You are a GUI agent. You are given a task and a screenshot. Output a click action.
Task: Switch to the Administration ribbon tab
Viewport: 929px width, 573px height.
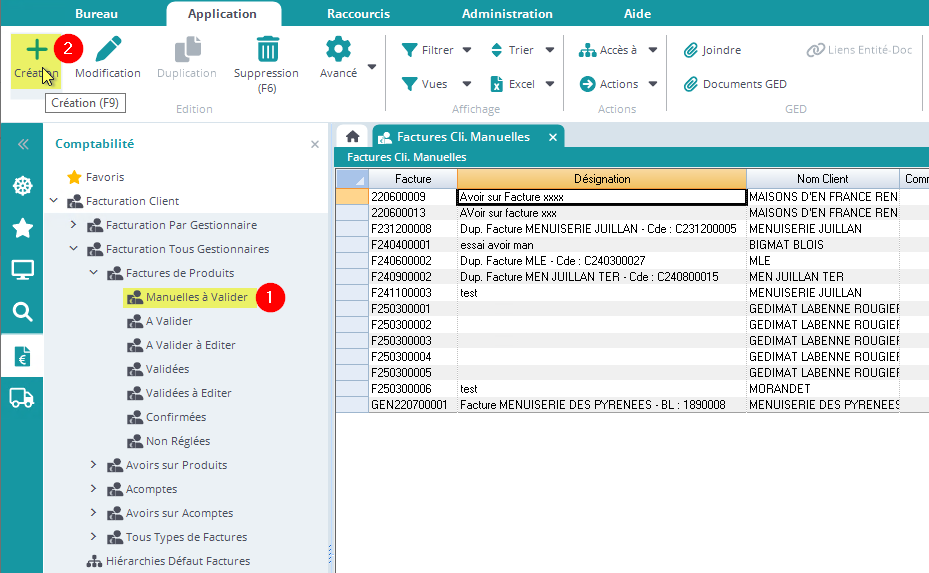click(x=507, y=14)
